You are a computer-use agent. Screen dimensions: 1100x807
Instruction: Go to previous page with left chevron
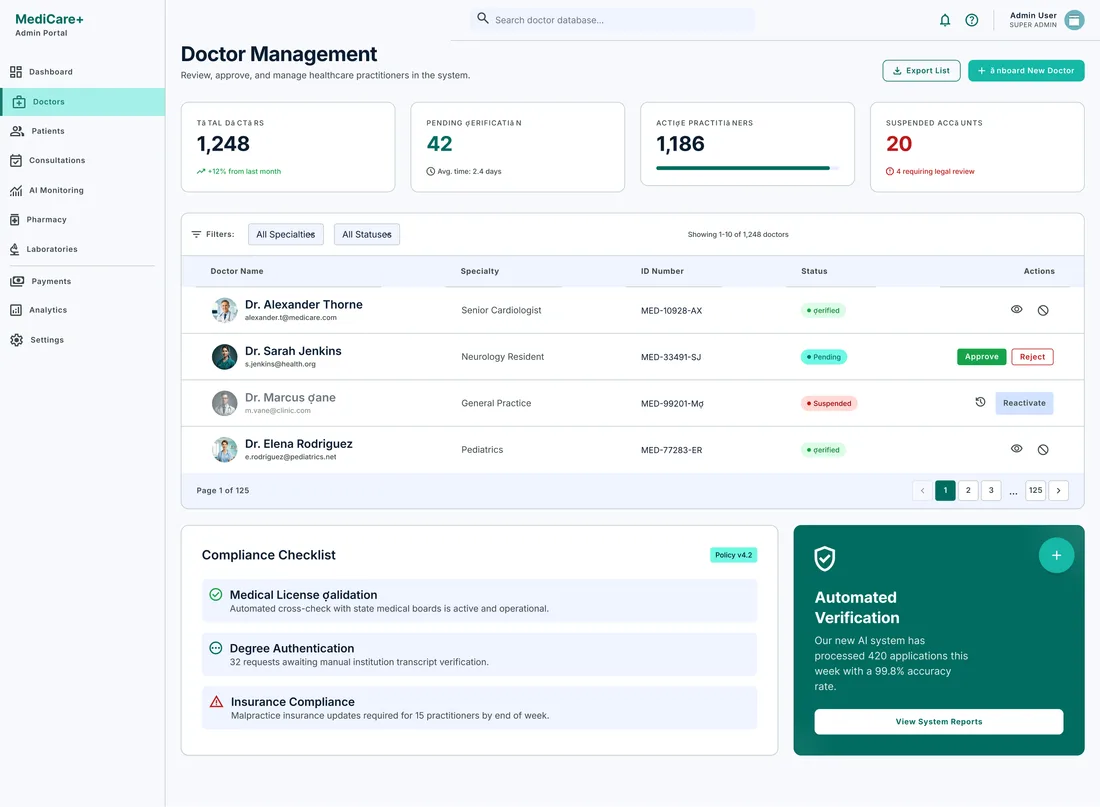pos(923,491)
